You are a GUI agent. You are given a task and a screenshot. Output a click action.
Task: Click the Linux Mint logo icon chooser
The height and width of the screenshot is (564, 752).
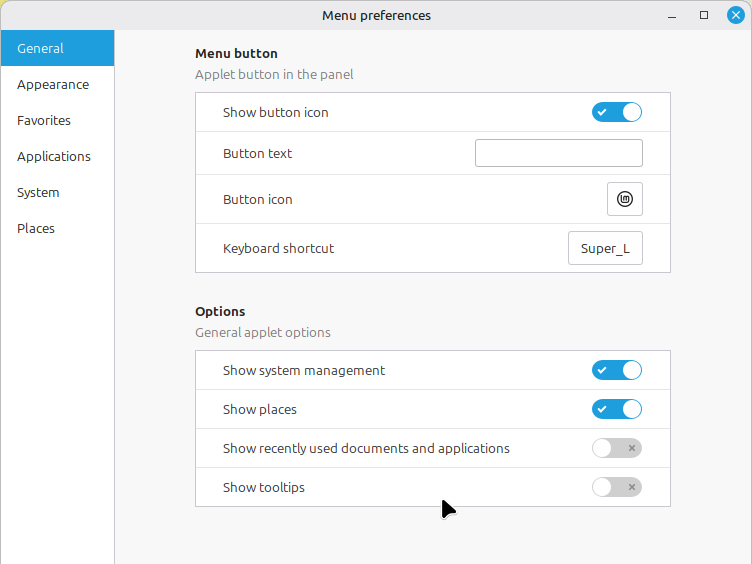[624, 199]
